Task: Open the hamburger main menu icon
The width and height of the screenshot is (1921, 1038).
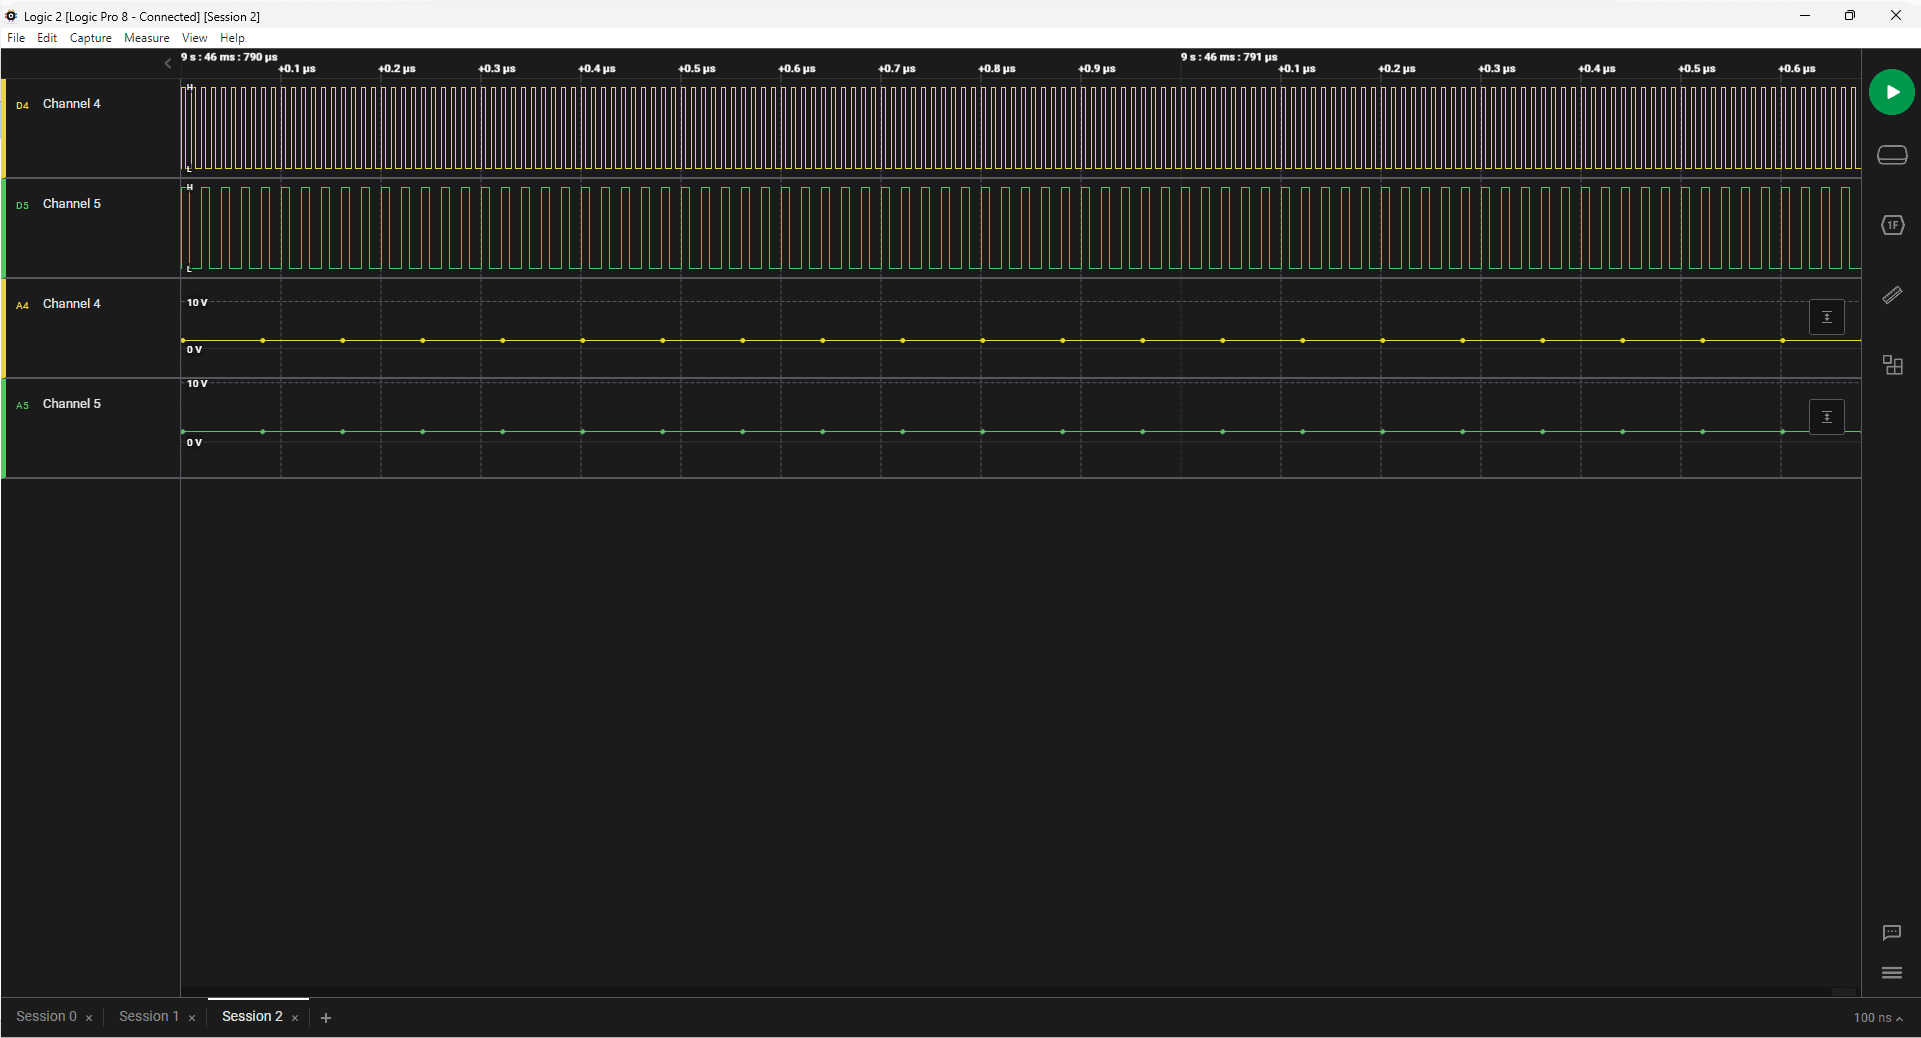Action: point(1891,973)
